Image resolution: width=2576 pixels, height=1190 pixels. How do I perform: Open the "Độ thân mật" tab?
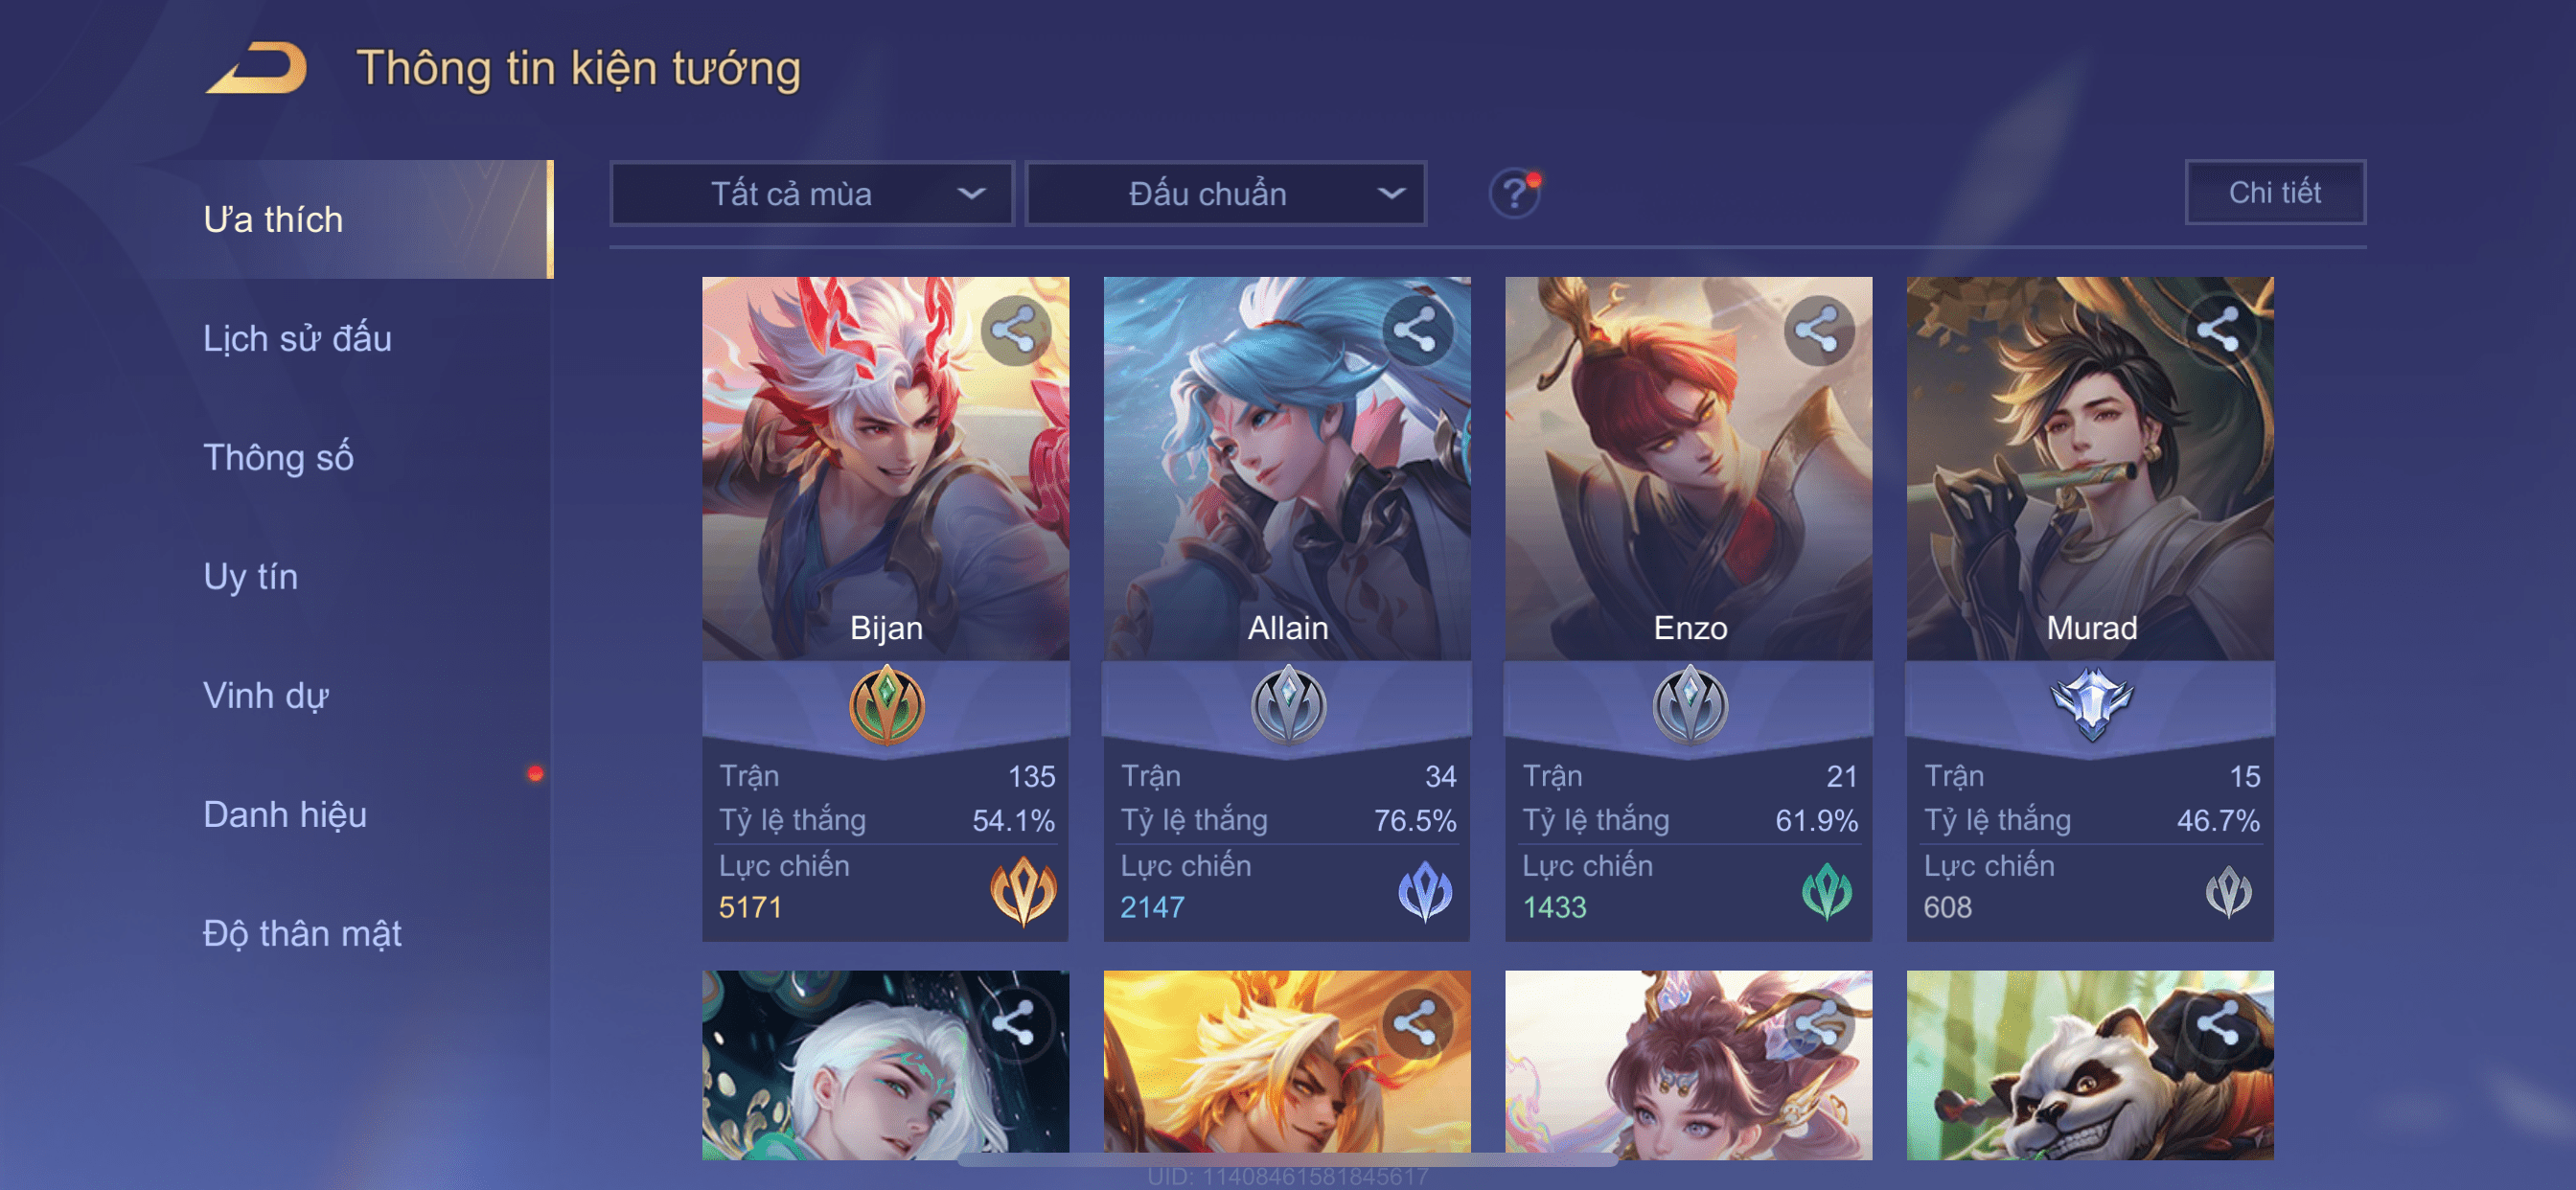point(302,933)
